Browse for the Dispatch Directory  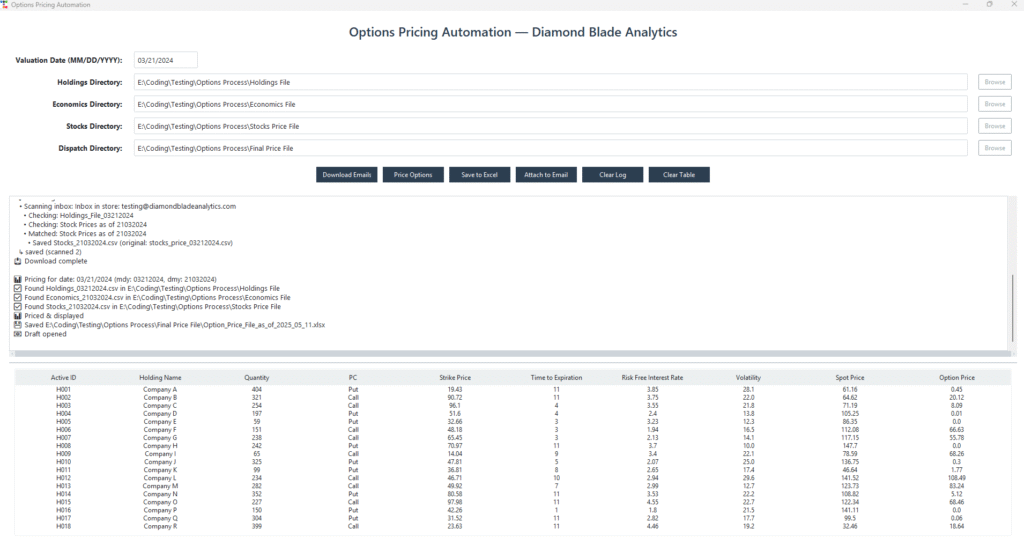995,148
